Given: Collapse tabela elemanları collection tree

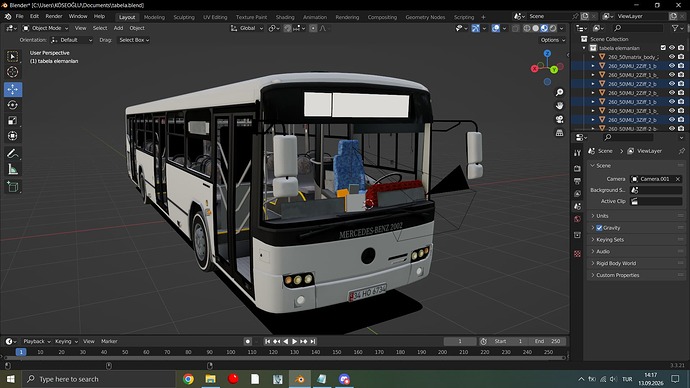Looking at the screenshot, I should click(x=584, y=48).
